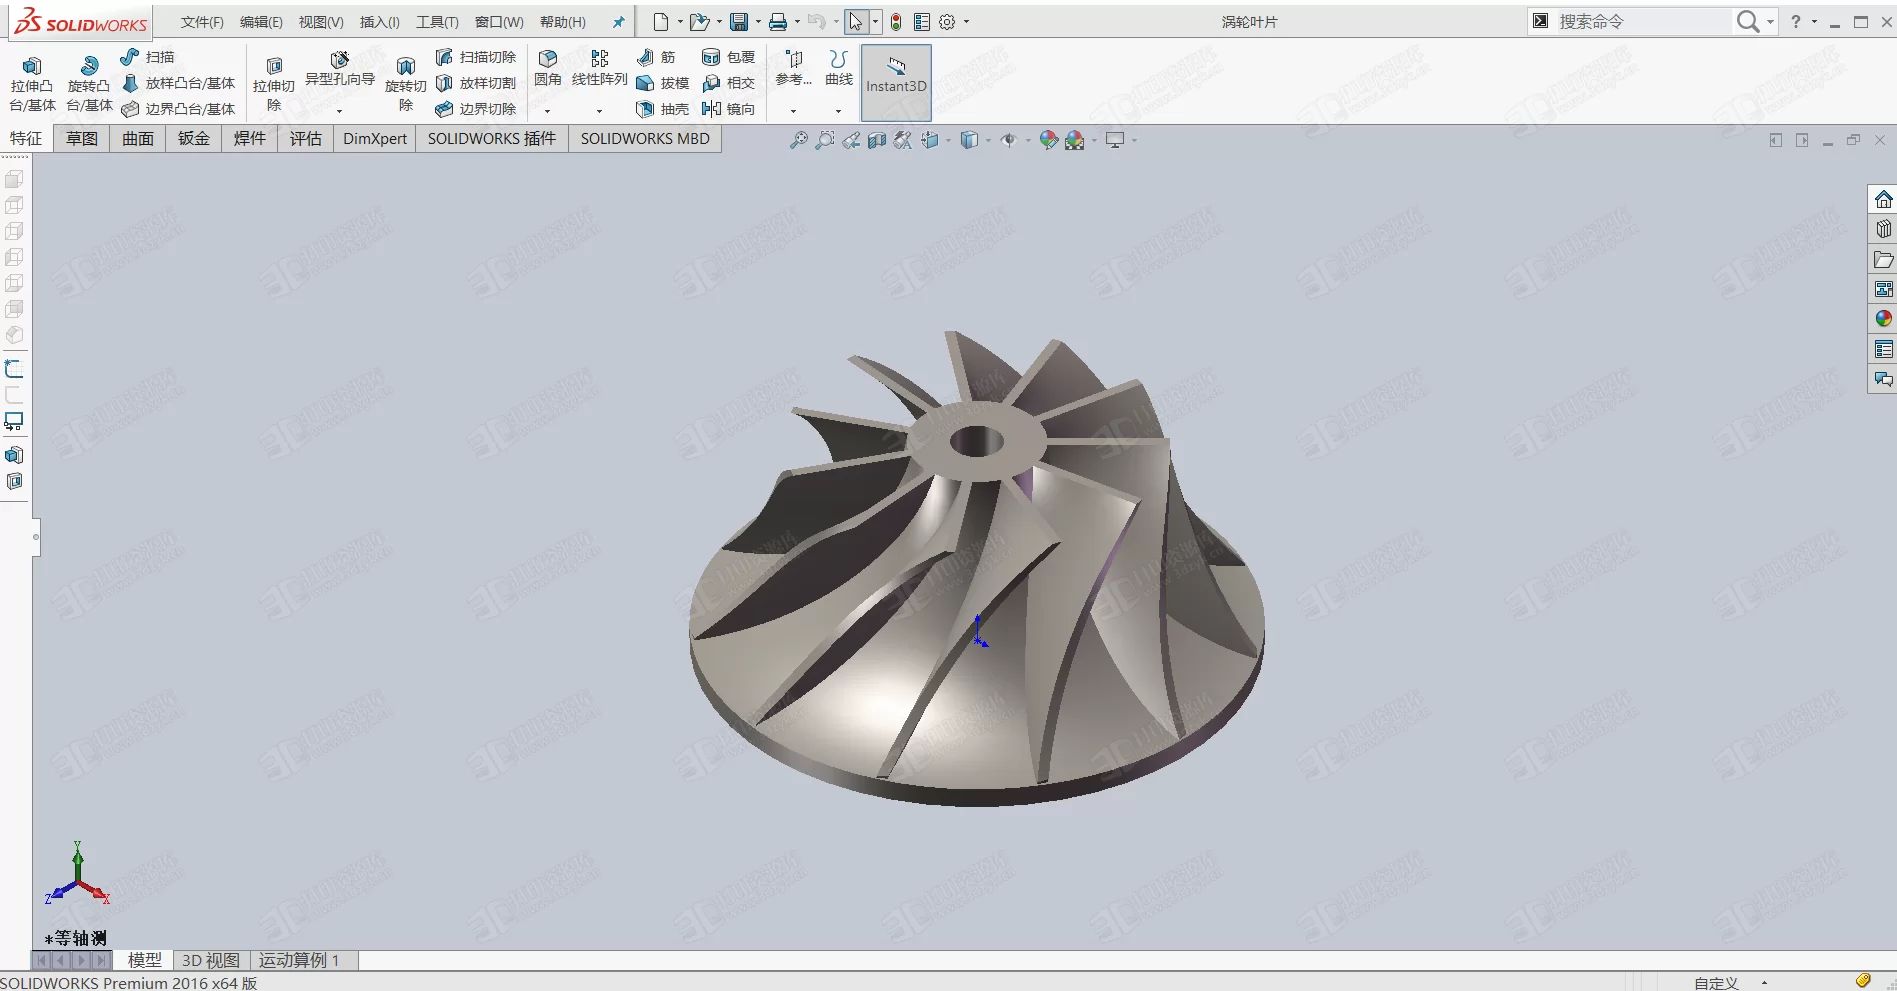
Task: Switch to the SOLIDWORKS MBD tab
Action: click(645, 139)
